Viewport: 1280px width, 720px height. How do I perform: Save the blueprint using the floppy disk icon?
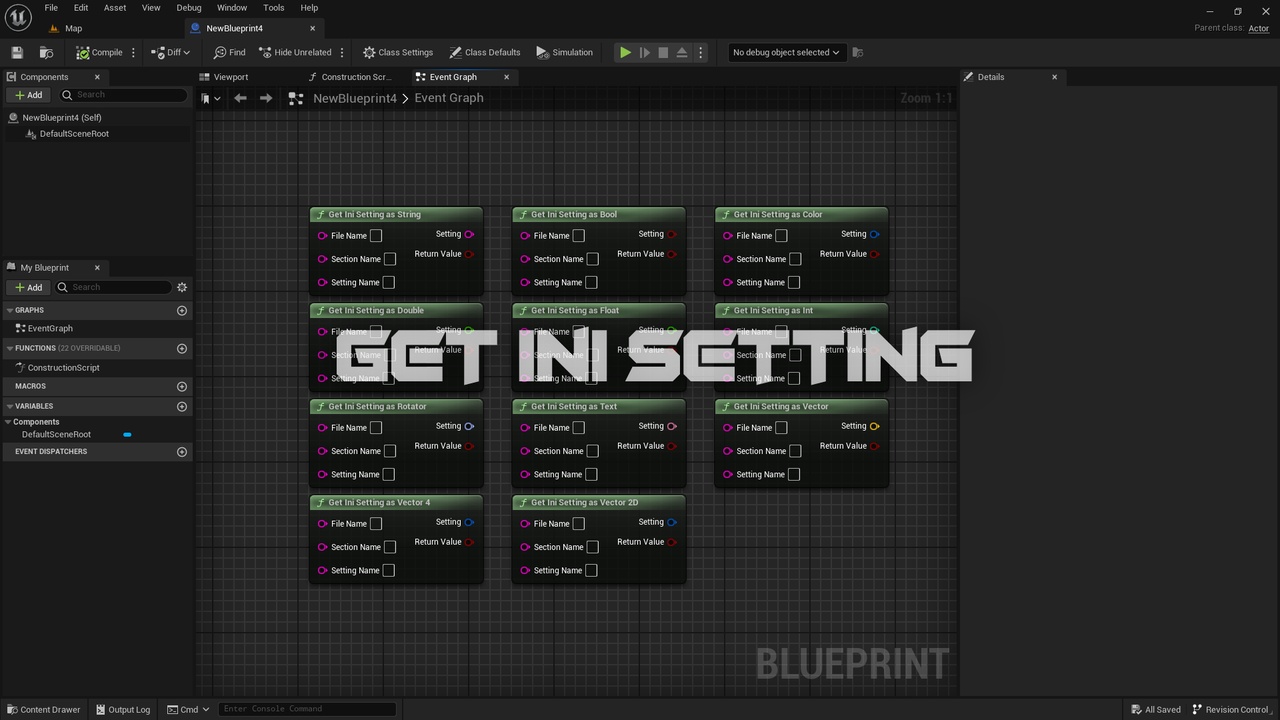coord(17,52)
